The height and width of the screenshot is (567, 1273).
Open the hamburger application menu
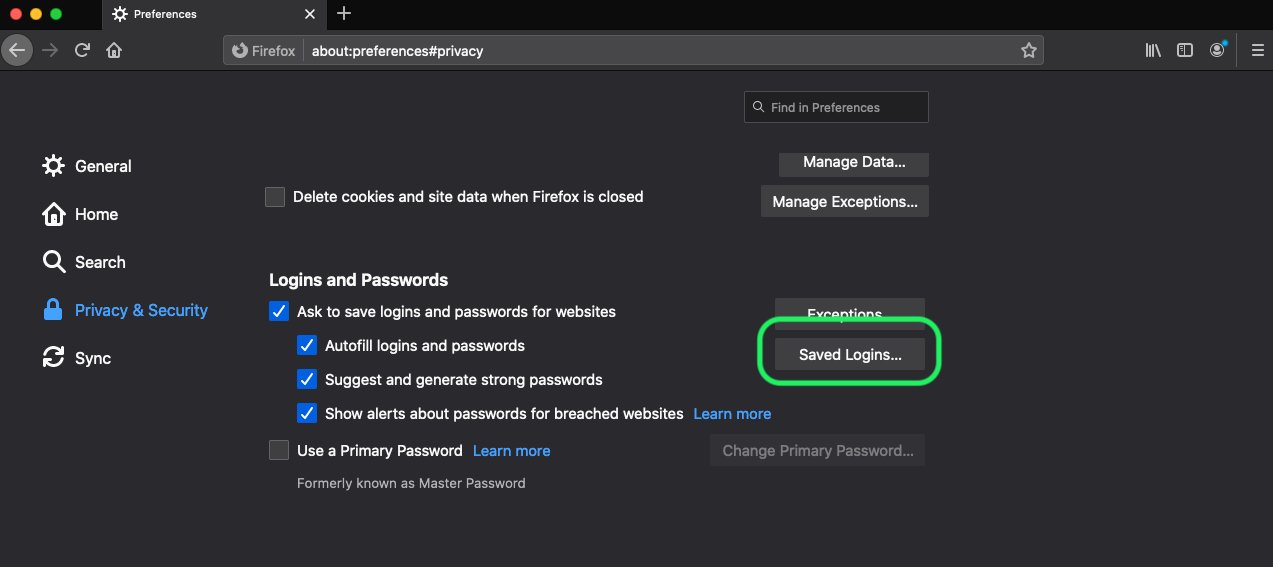1257,50
